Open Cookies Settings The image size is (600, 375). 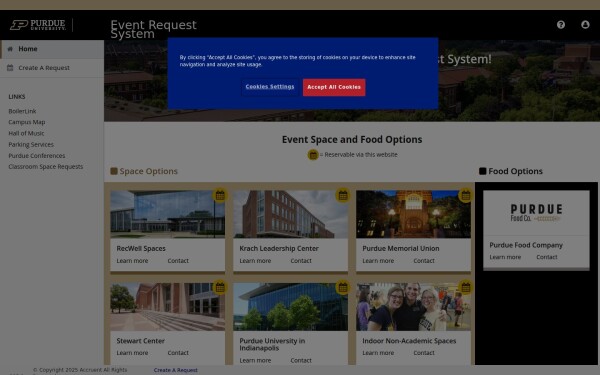[270, 87]
